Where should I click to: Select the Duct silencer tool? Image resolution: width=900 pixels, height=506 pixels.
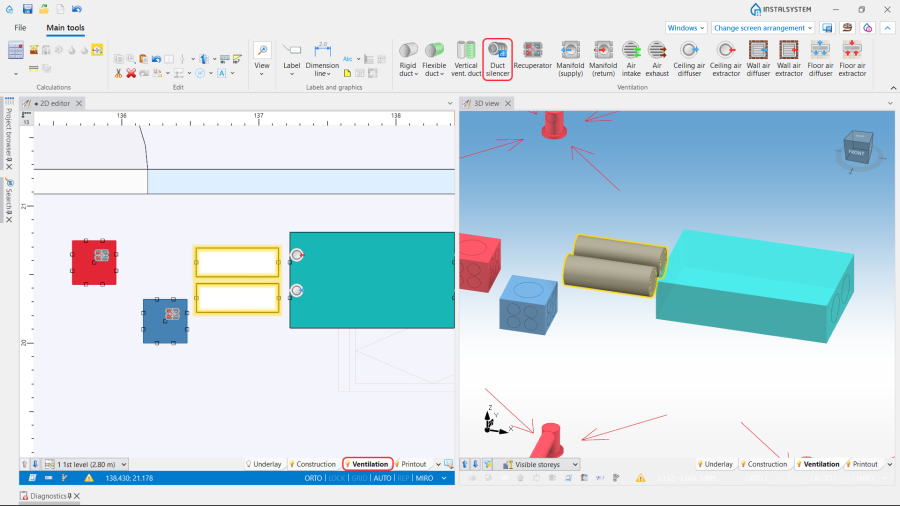point(498,57)
